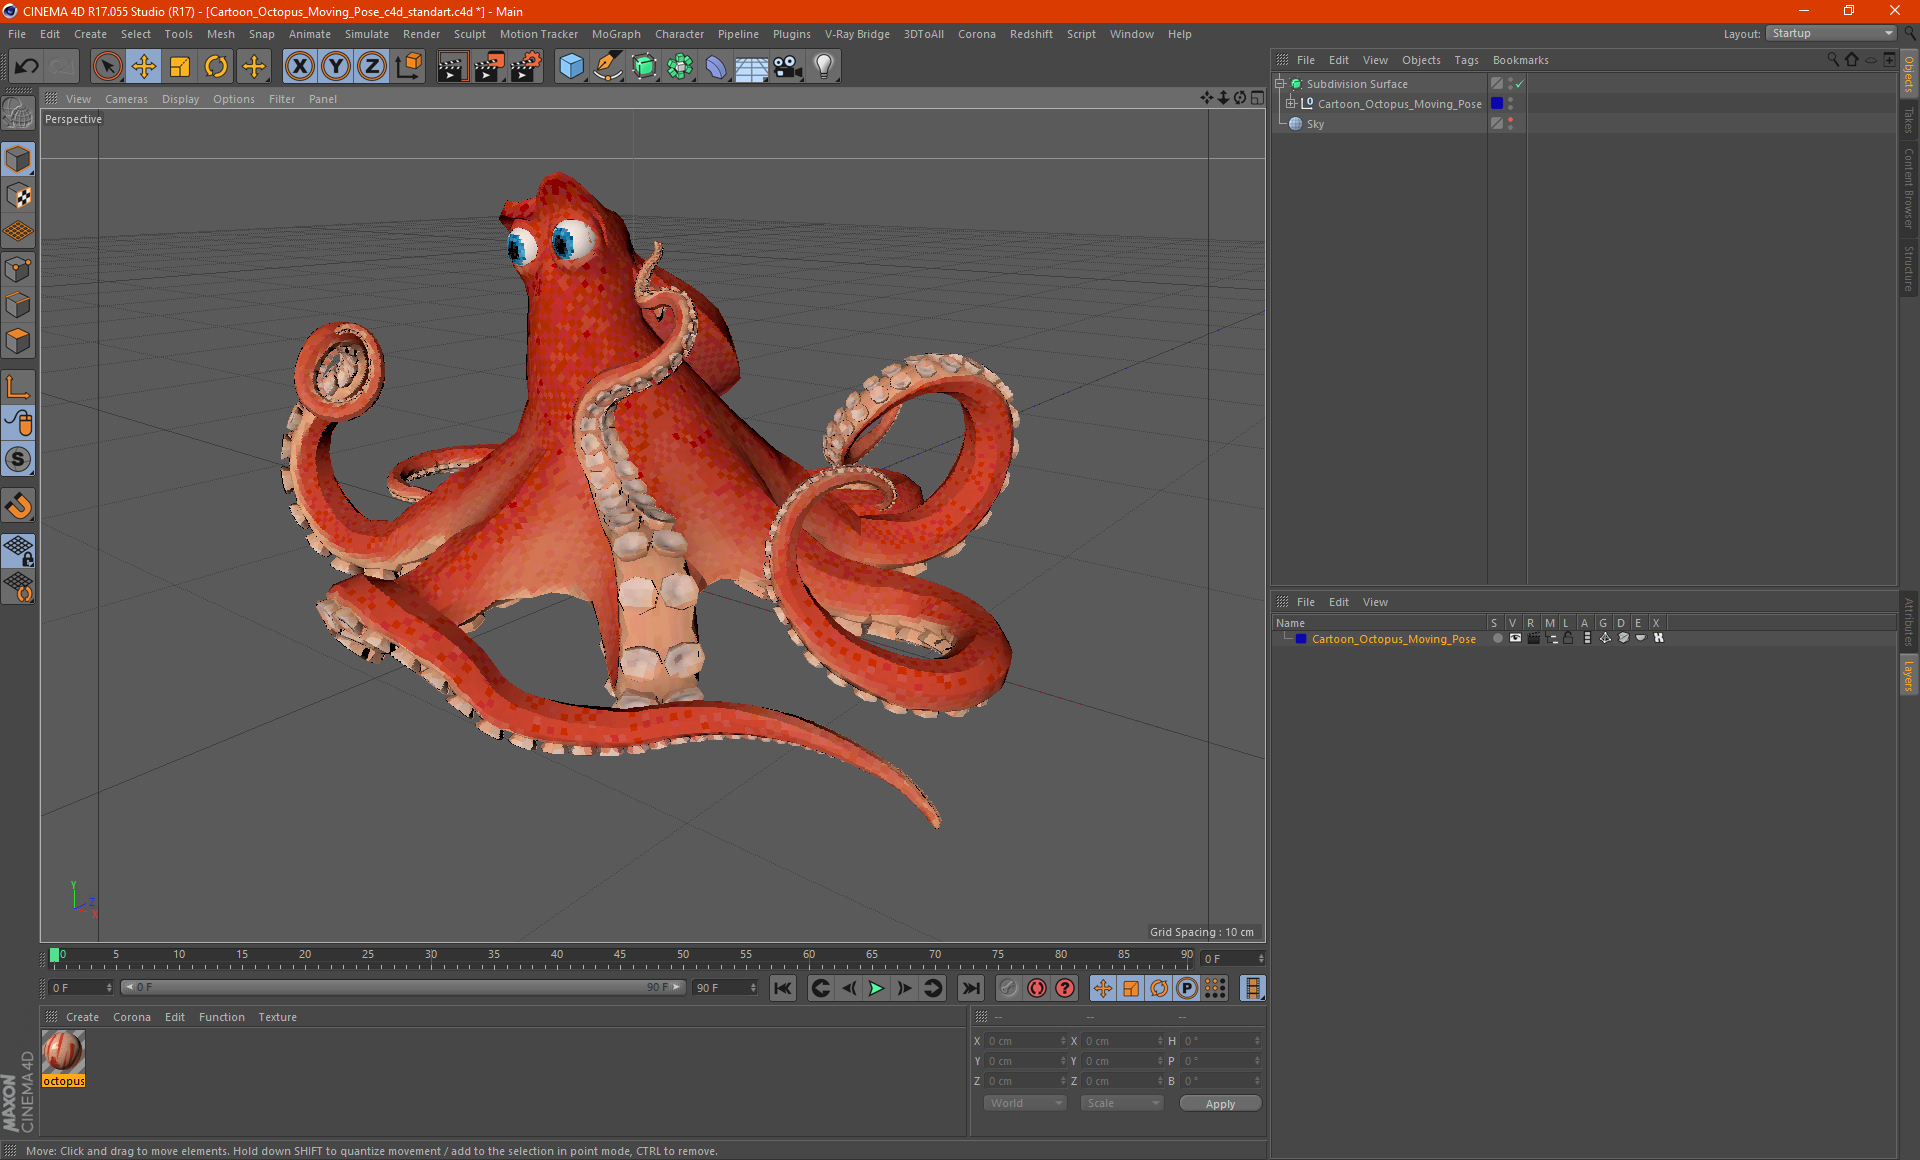Toggle Y axis lock

[336, 67]
